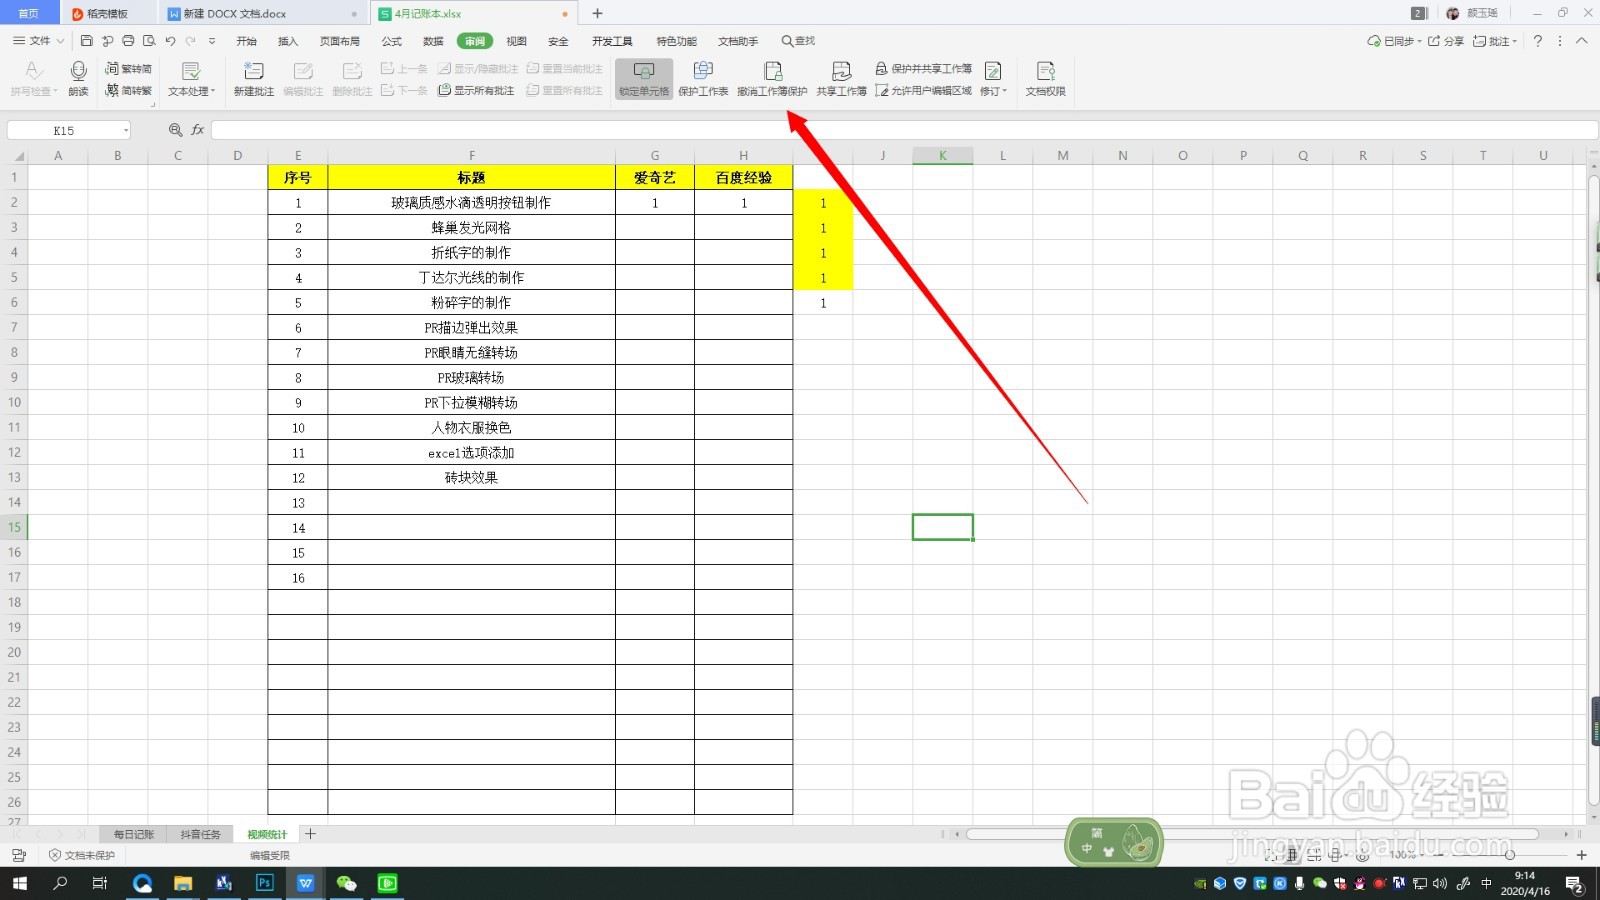Click the Read Aloud (朗读) microphone icon
This screenshot has width=1600, height=900.
(x=78, y=70)
